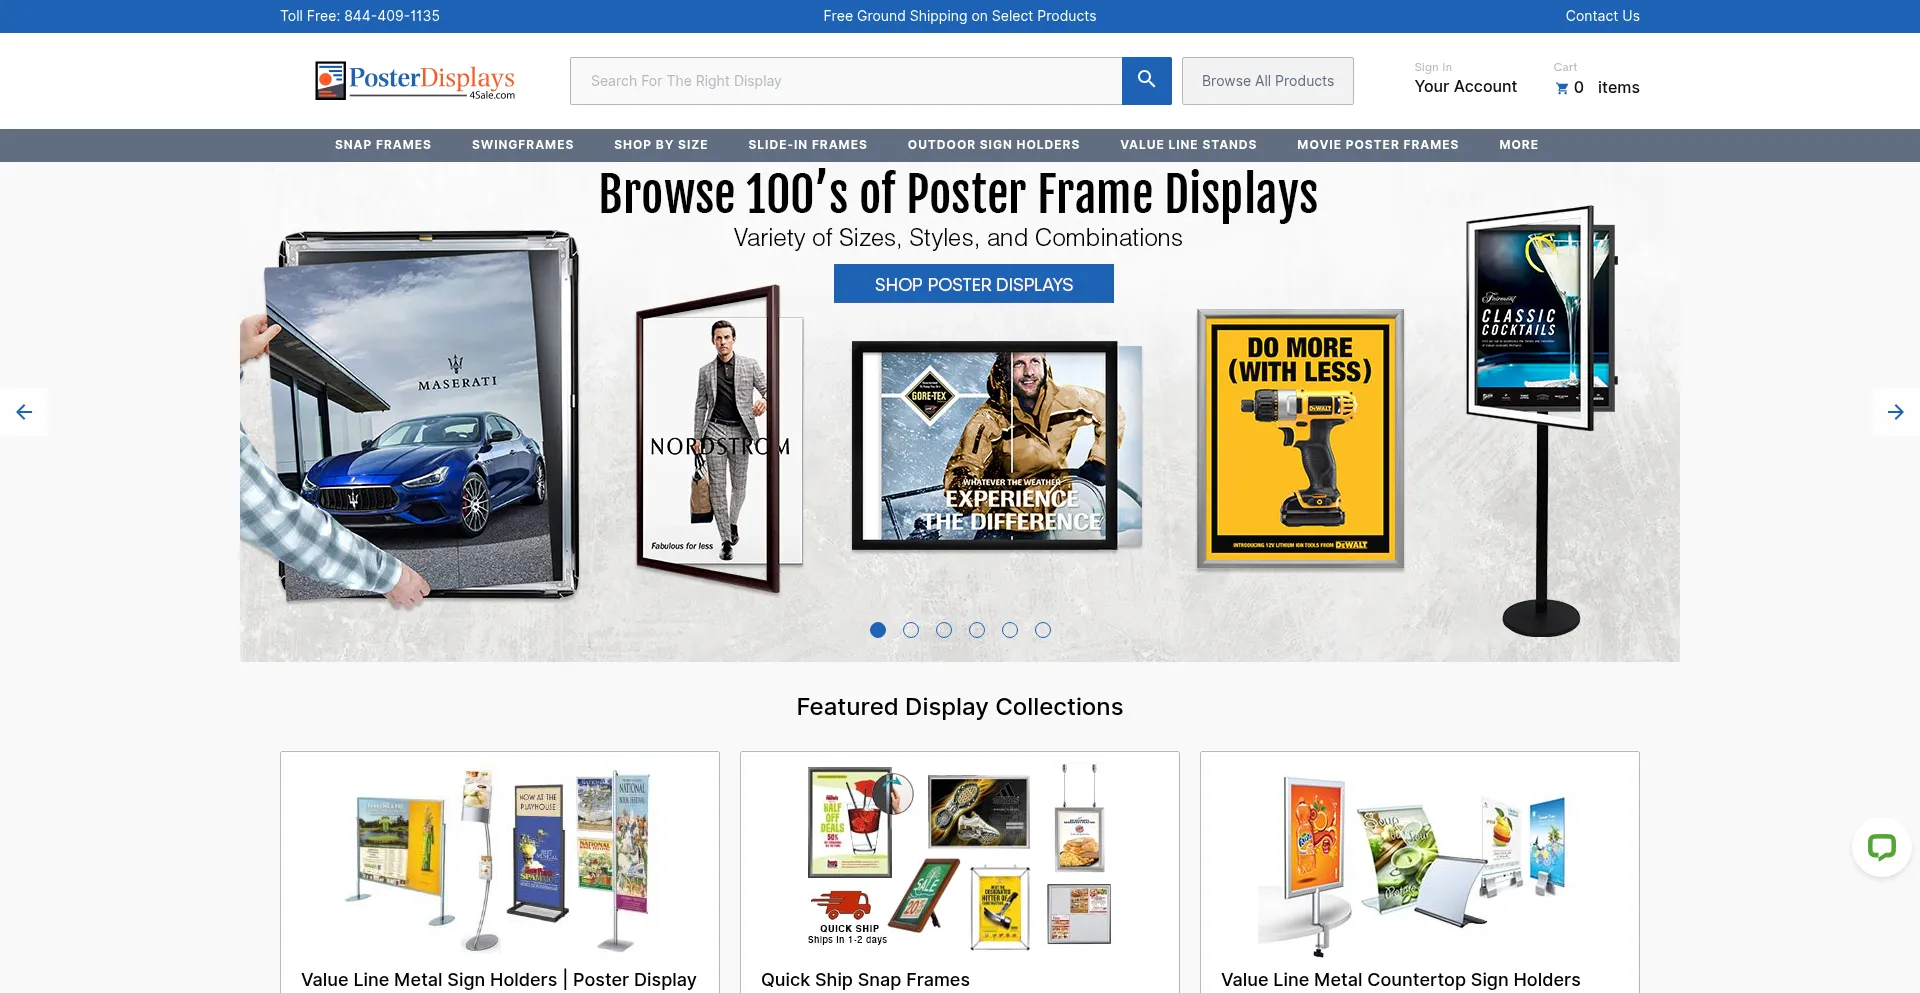Go to previous slide with left arrow

coord(24,412)
